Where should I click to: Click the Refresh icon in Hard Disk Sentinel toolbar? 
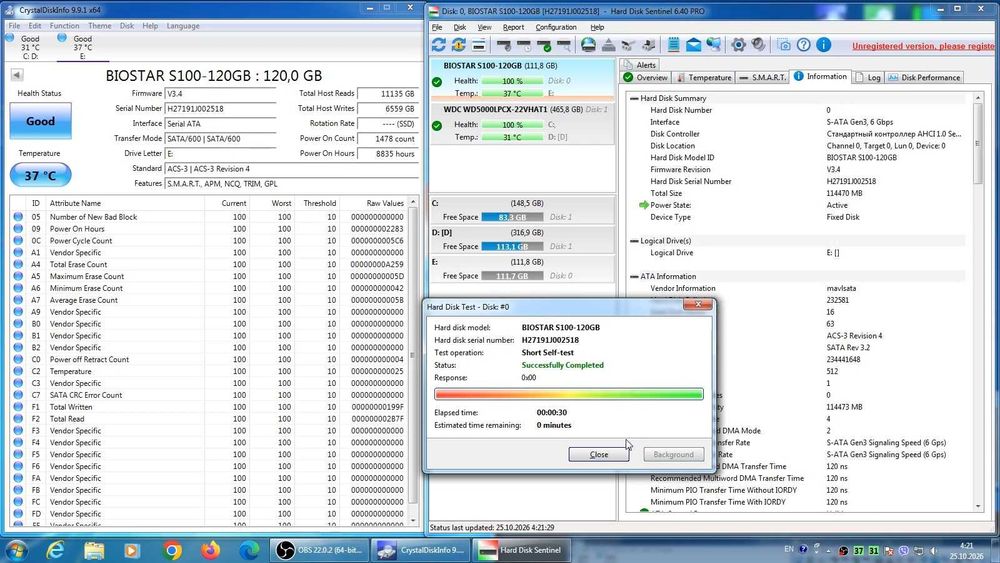(x=439, y=45)
